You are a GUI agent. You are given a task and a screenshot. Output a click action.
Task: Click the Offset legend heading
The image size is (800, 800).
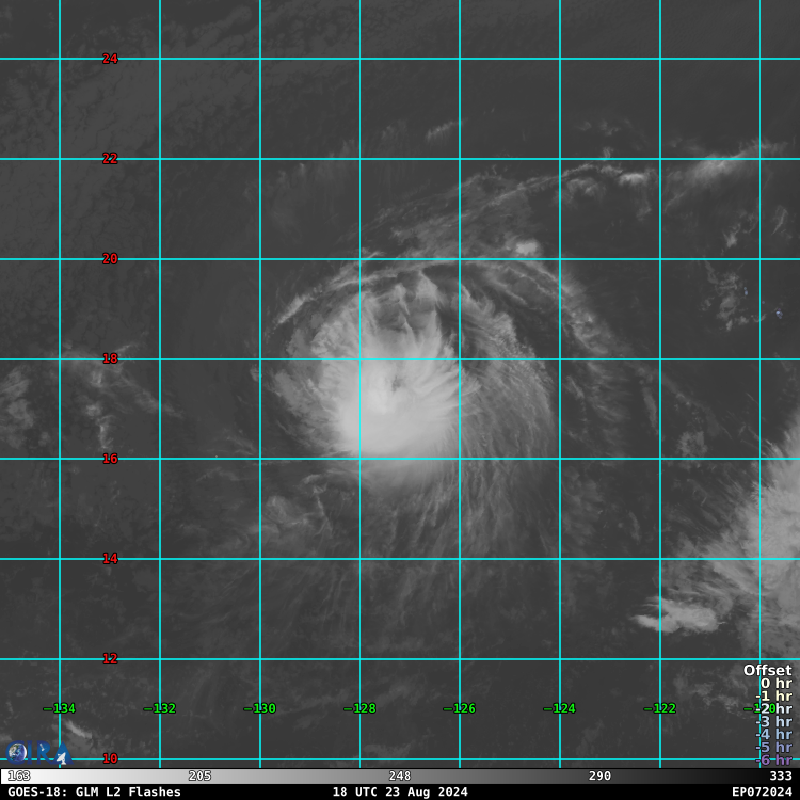(x=767, y=671)
